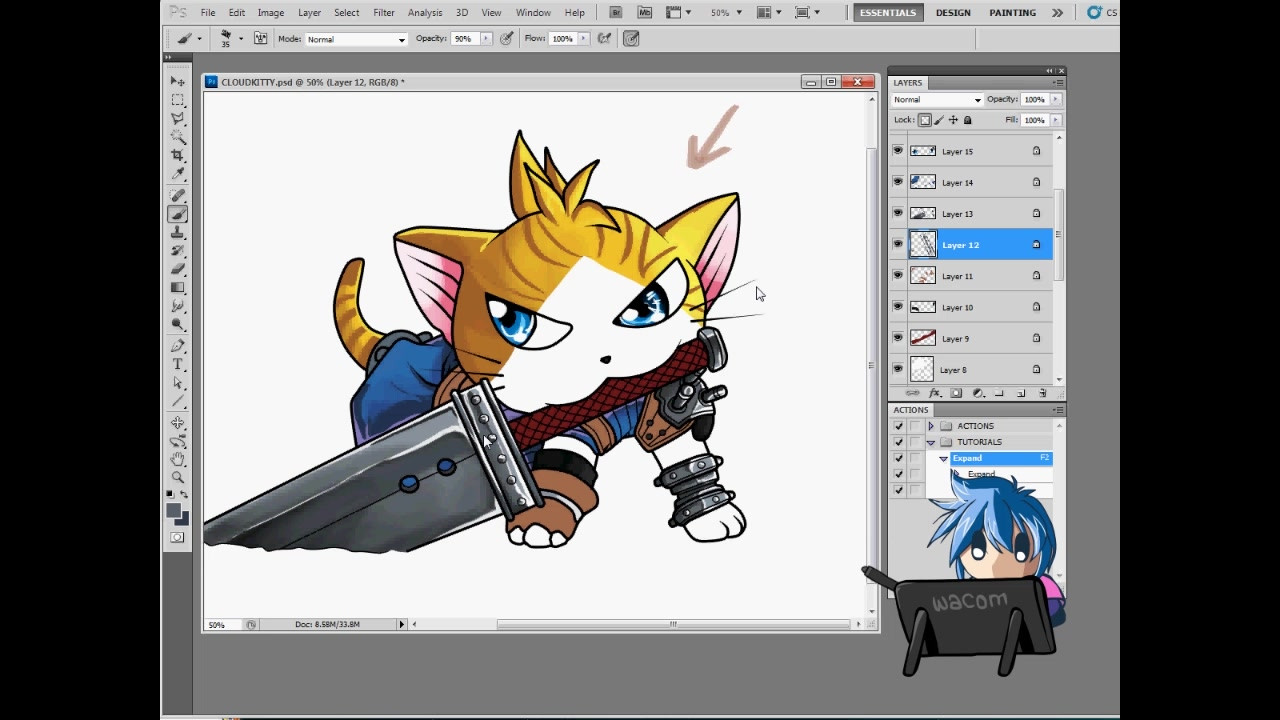Create a new layer
The height and width of the screenshot is (720, 1280).
[1021, 394]
